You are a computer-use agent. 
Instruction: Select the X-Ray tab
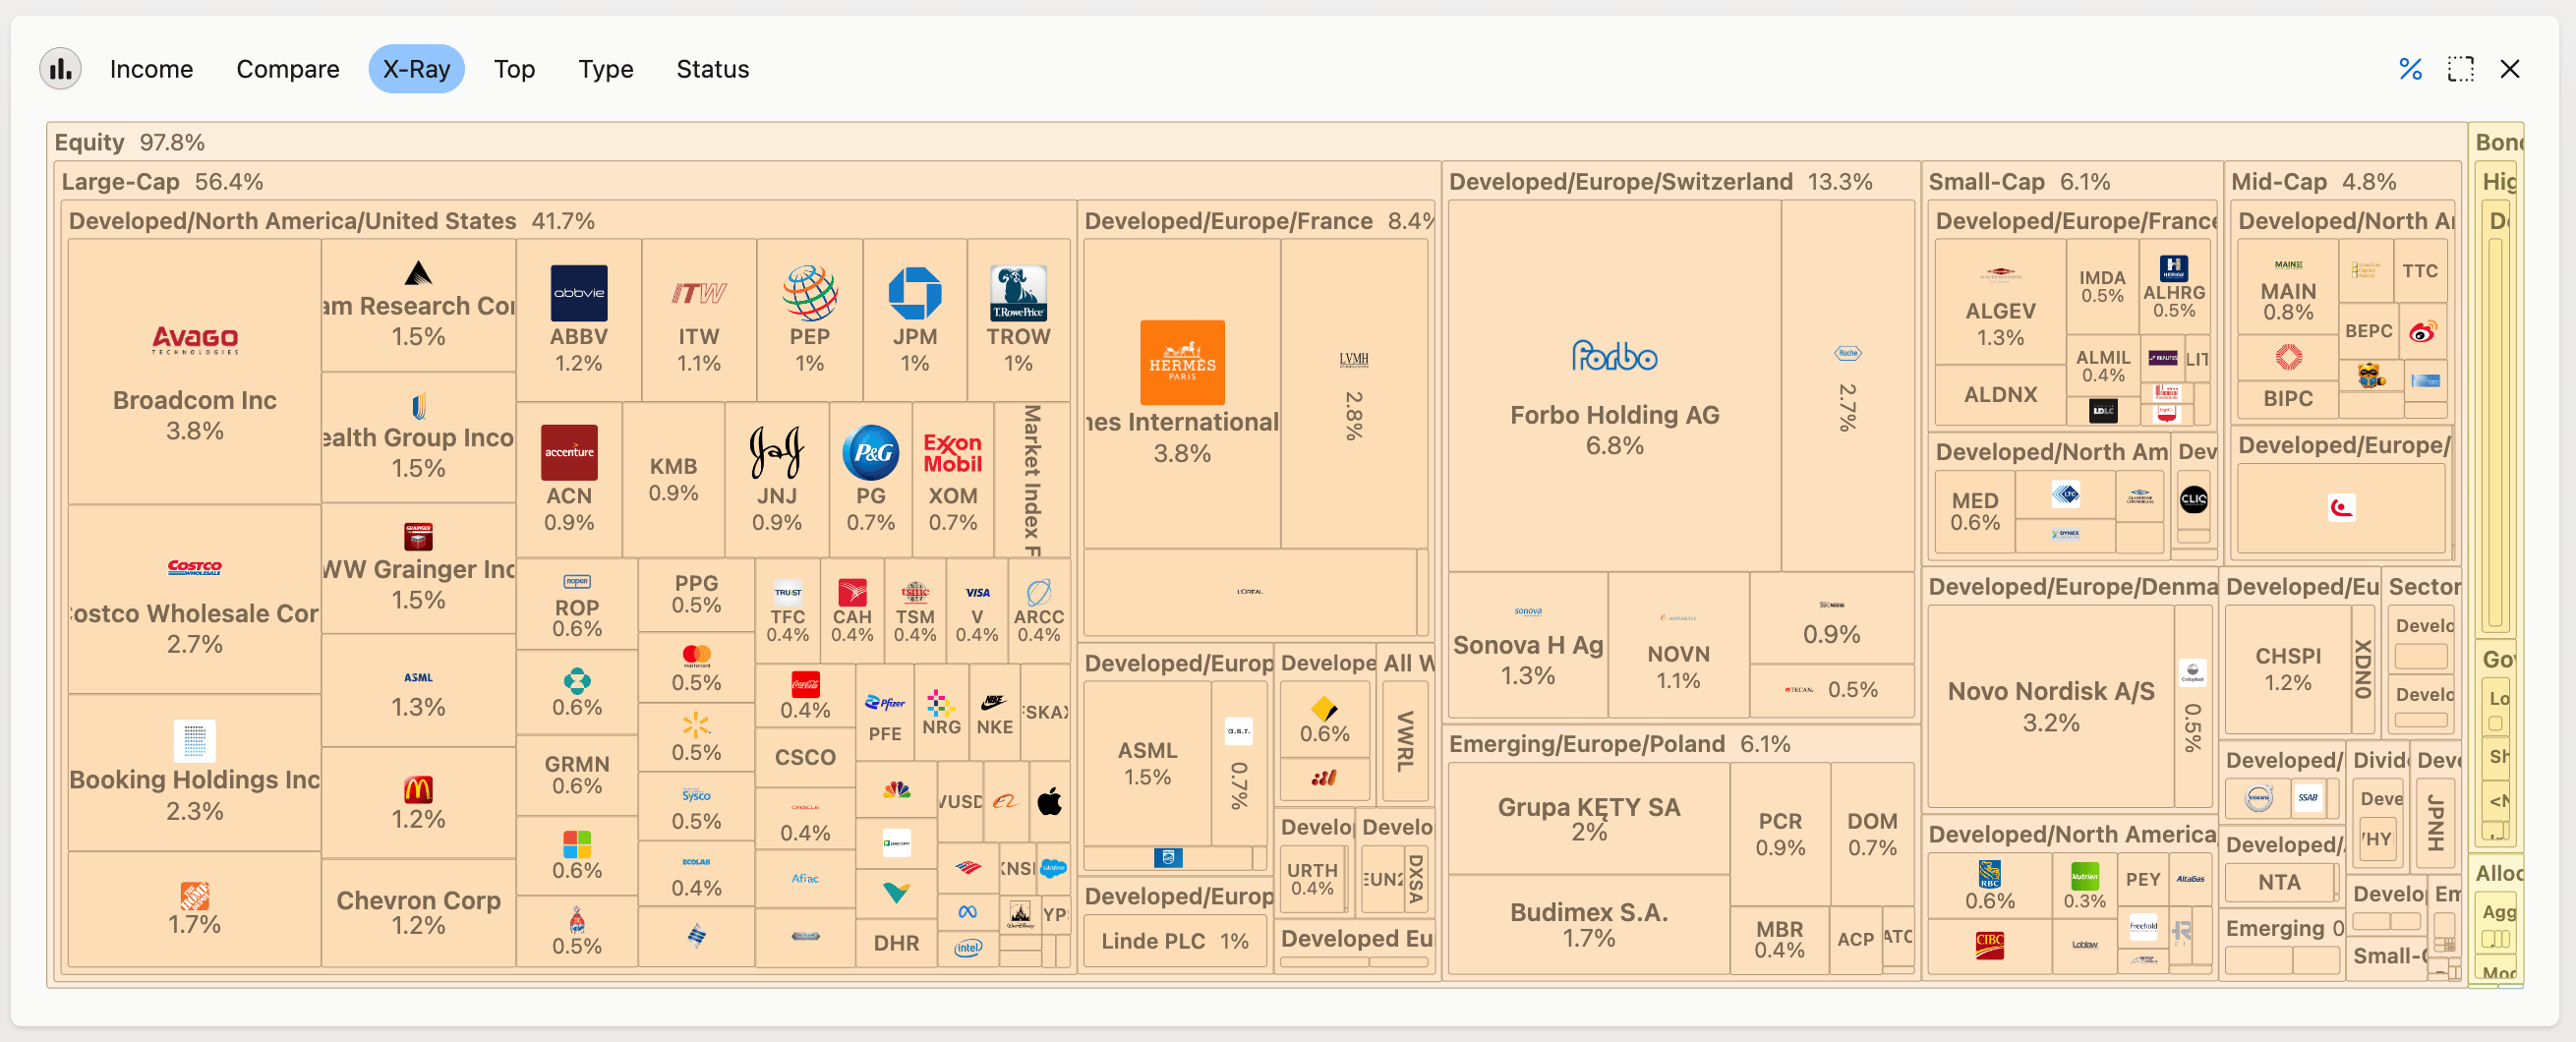pos(416,69)
